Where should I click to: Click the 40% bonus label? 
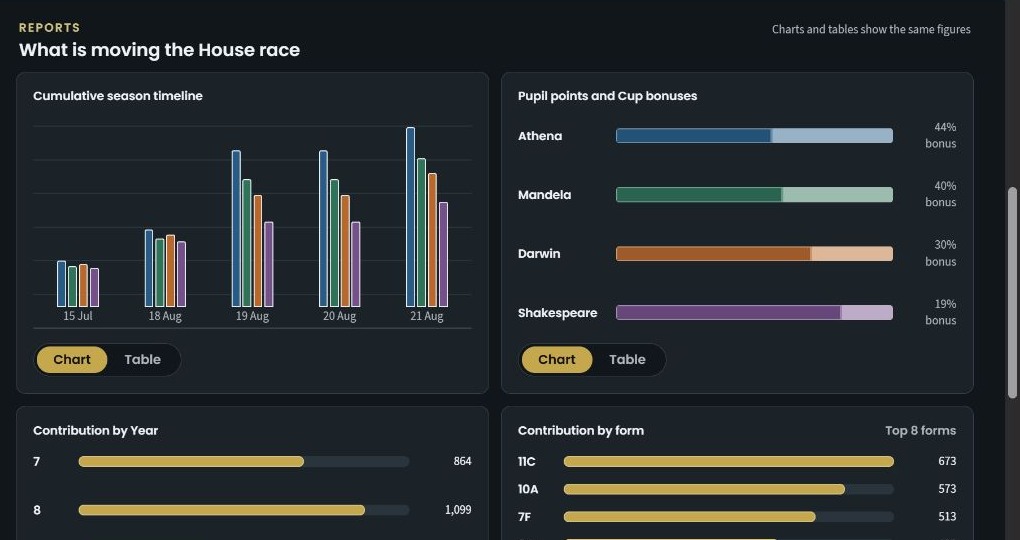pos(941,194)
